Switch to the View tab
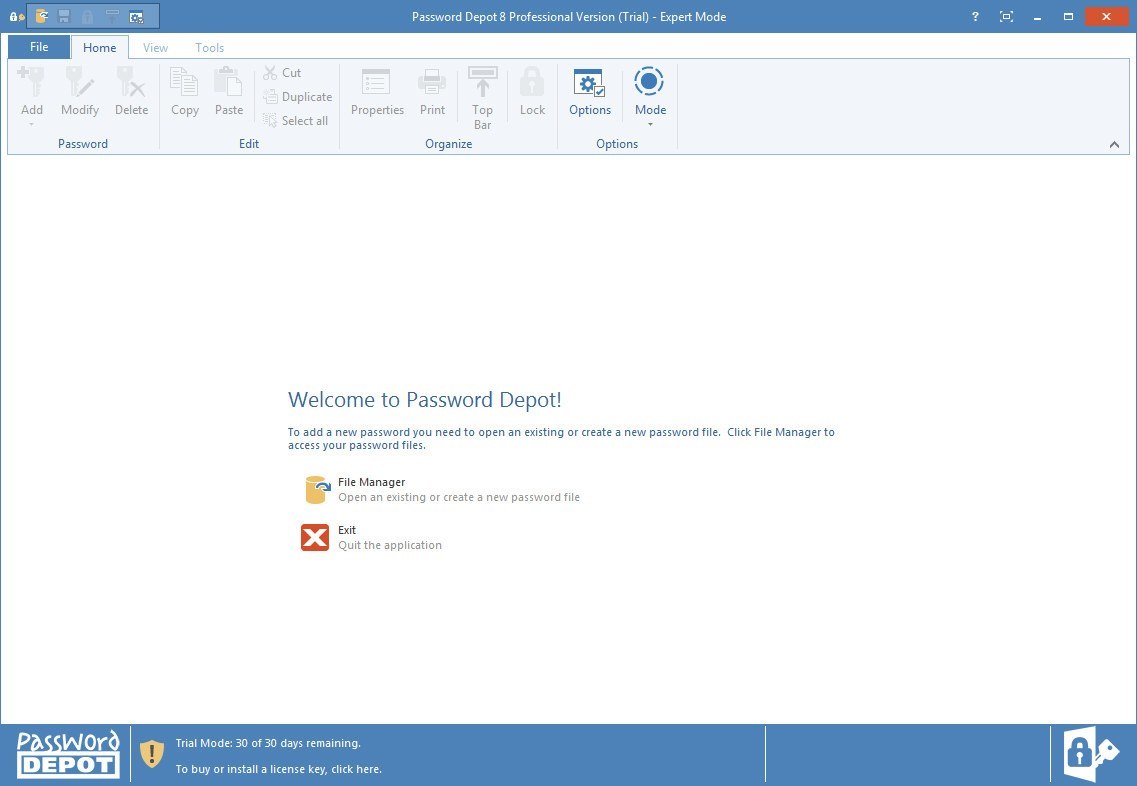Viewport: 1137px width, 786px height. pos(155,47)
